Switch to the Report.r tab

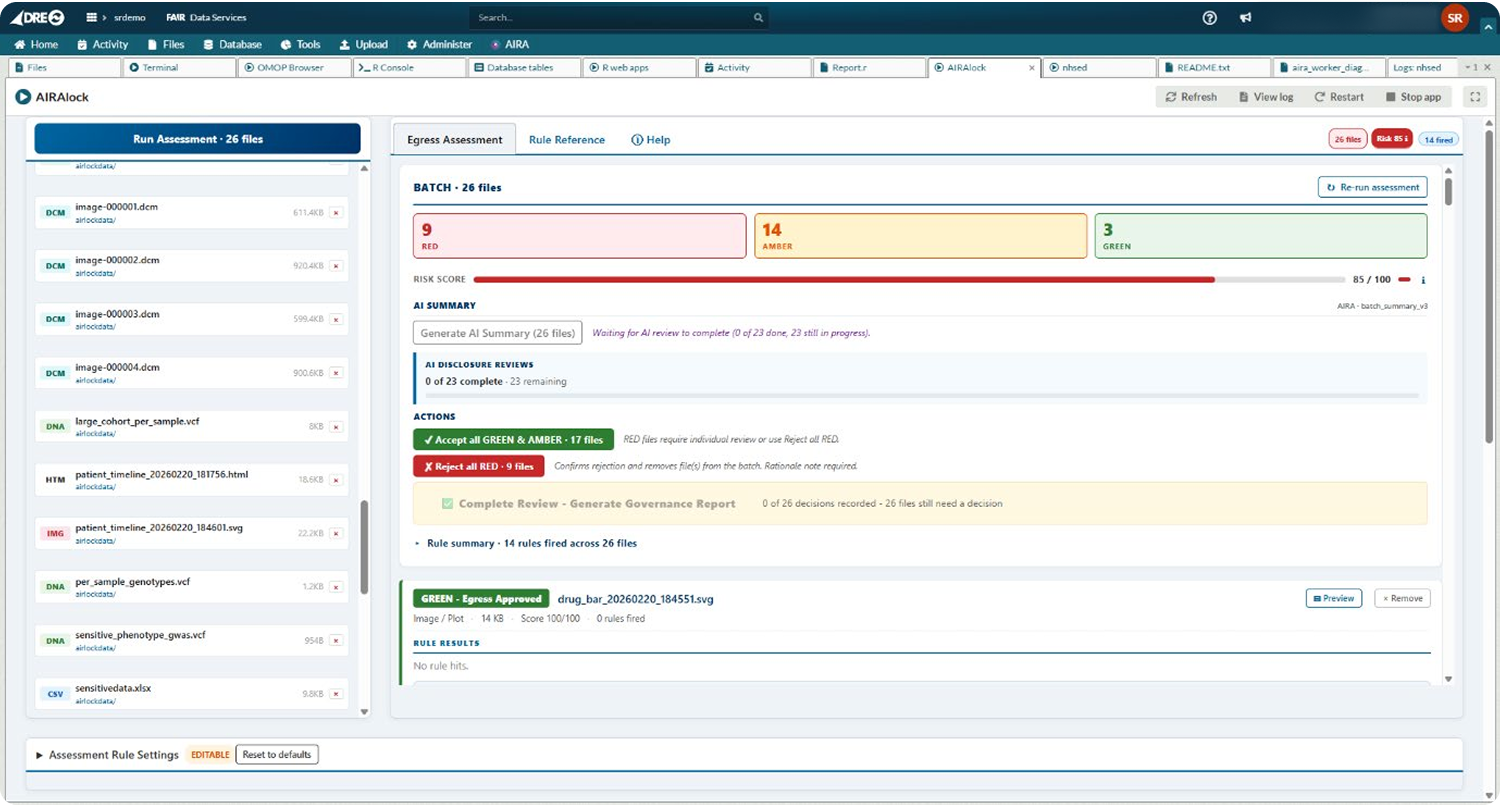point(869,68)
